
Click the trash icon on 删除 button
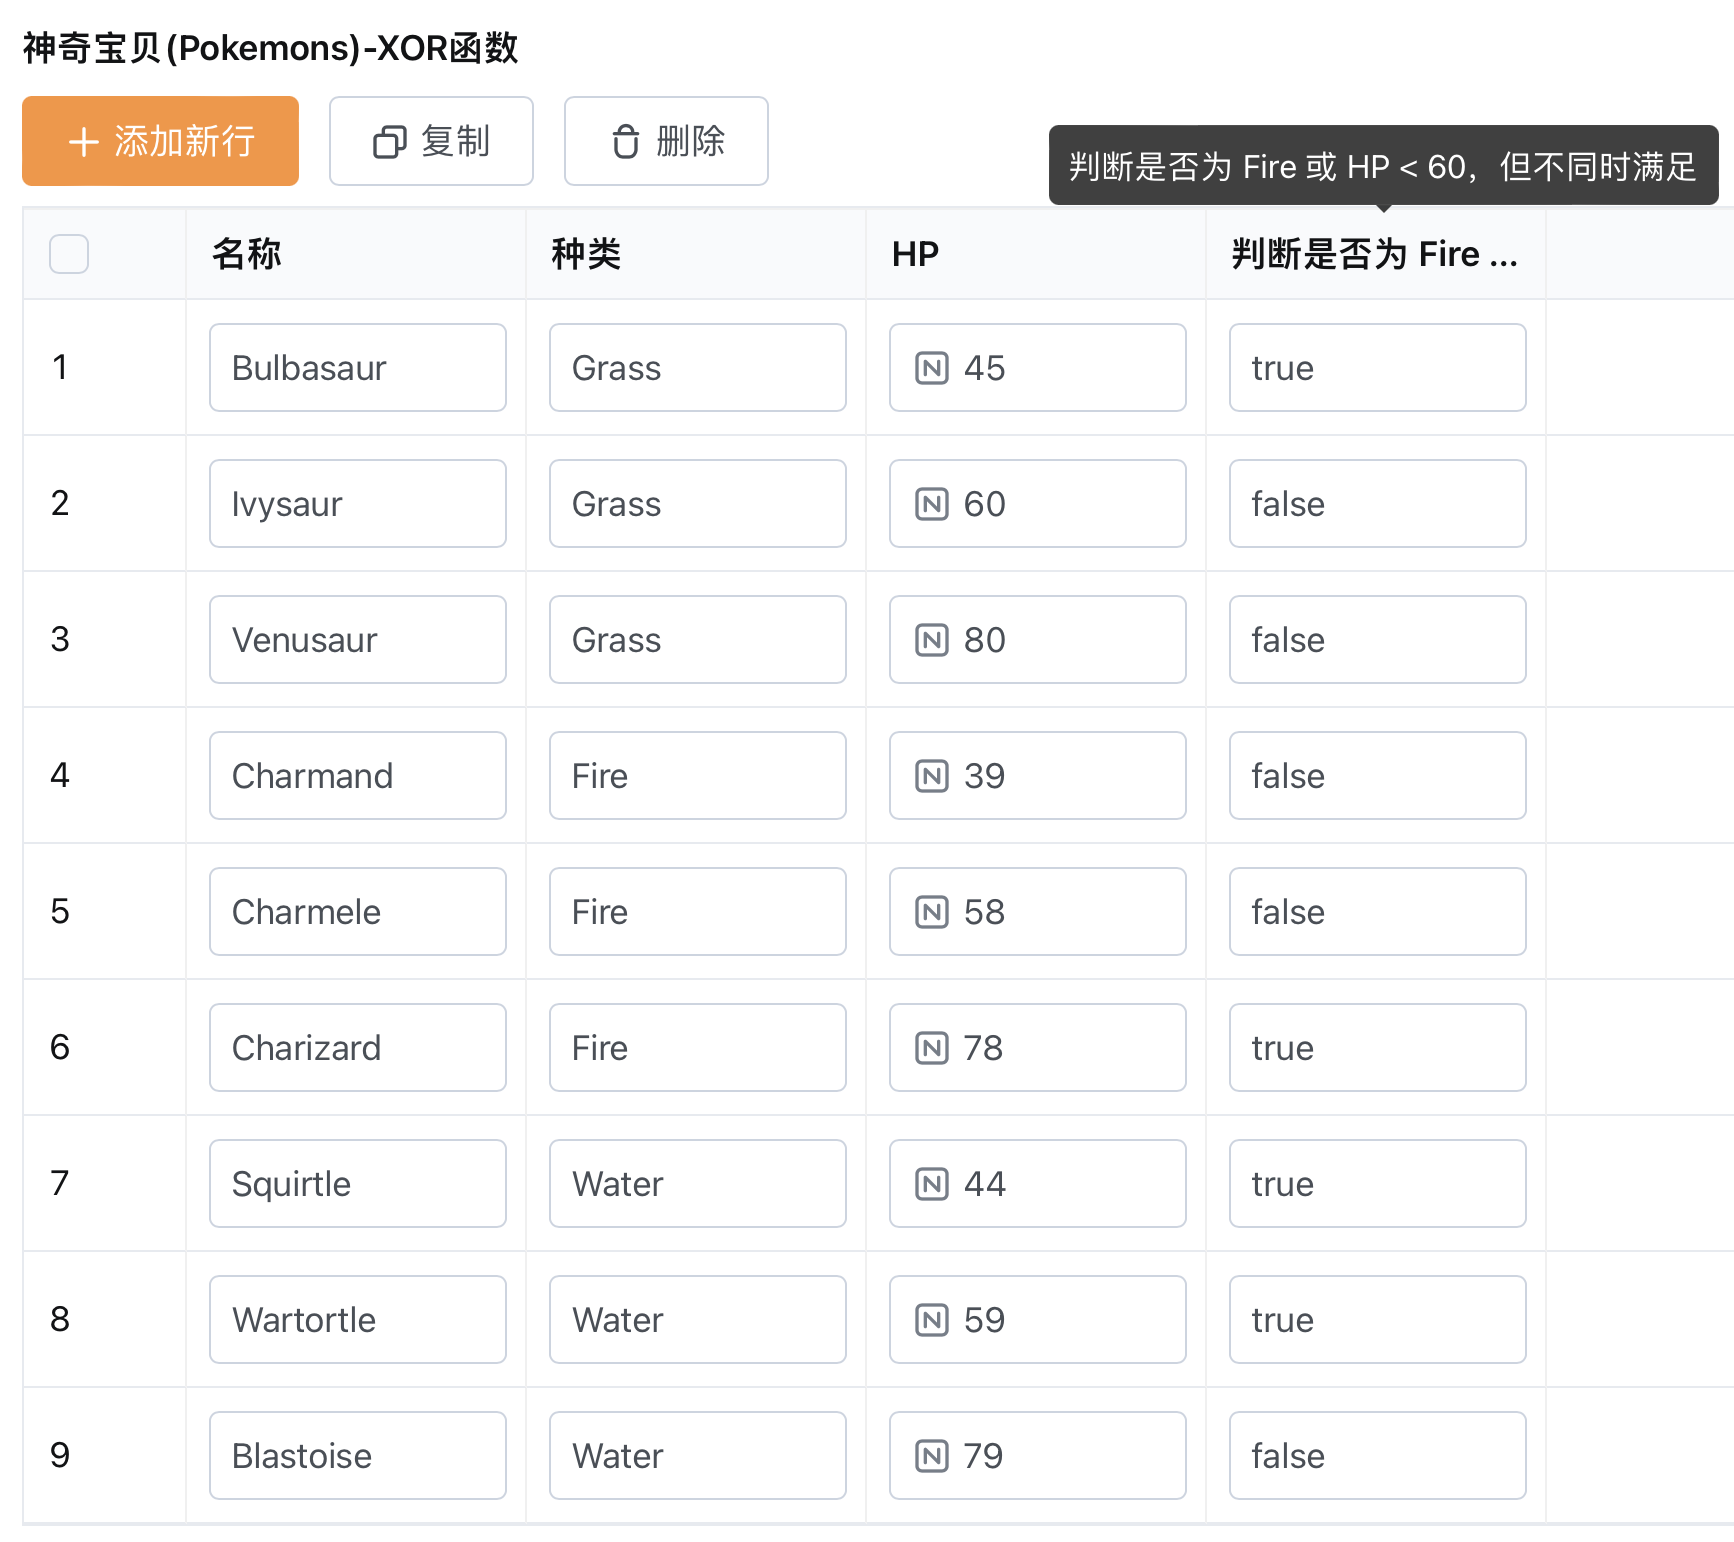626,142
